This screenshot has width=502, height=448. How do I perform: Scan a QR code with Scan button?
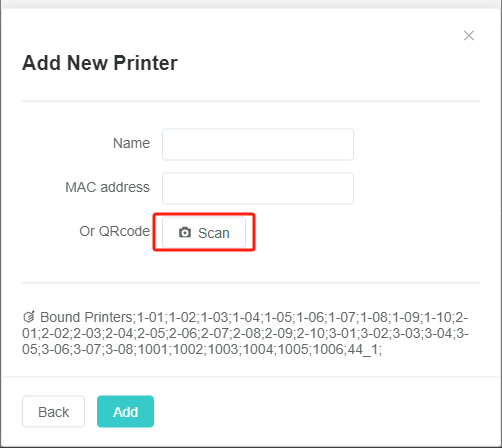(x=204, y=232)
